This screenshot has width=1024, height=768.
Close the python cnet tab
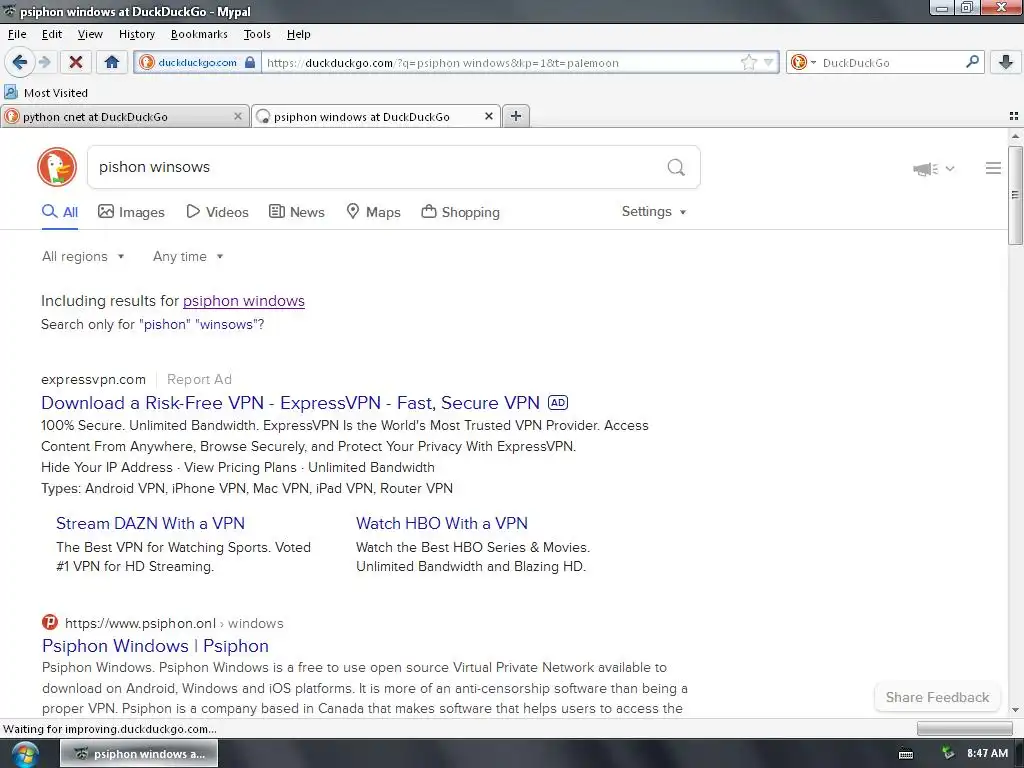pyautogui.click(x=238, y=116)
